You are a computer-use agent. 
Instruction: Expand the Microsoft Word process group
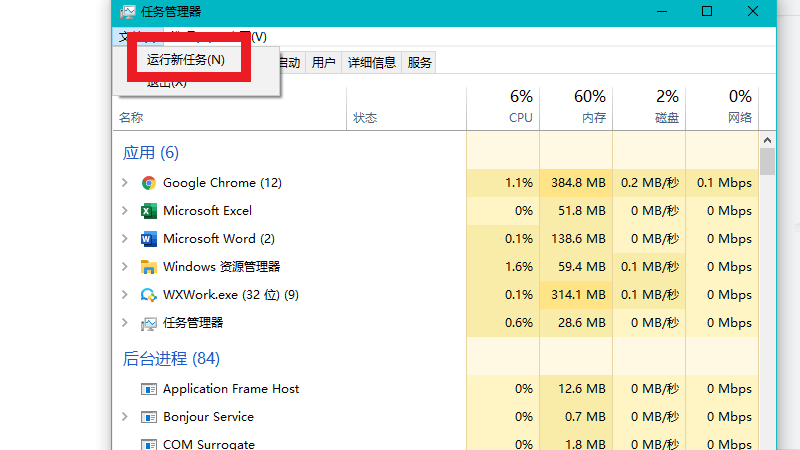point(124,239)
